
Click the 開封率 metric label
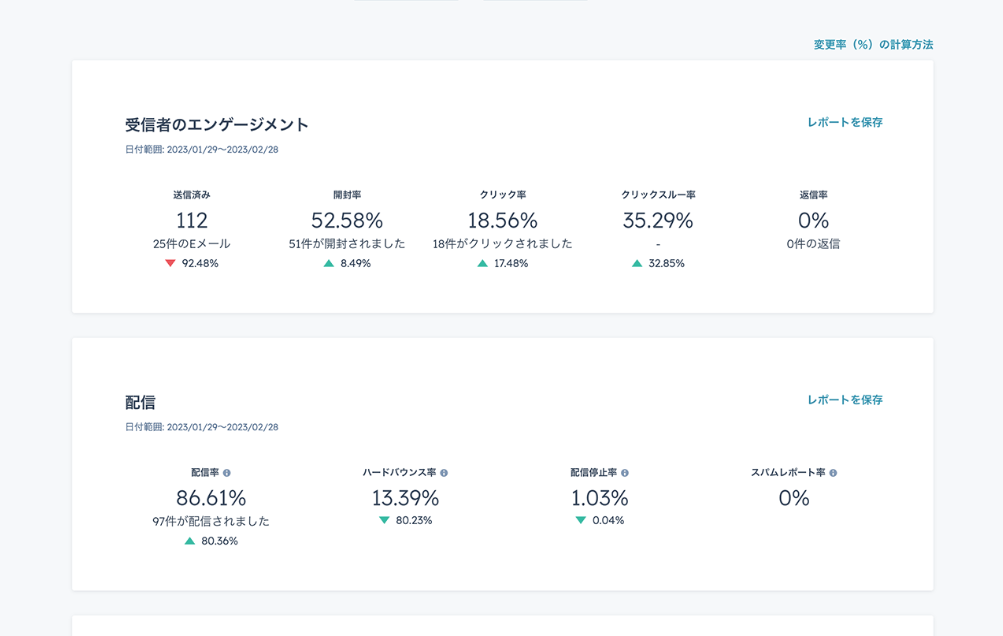pos(347,195)
